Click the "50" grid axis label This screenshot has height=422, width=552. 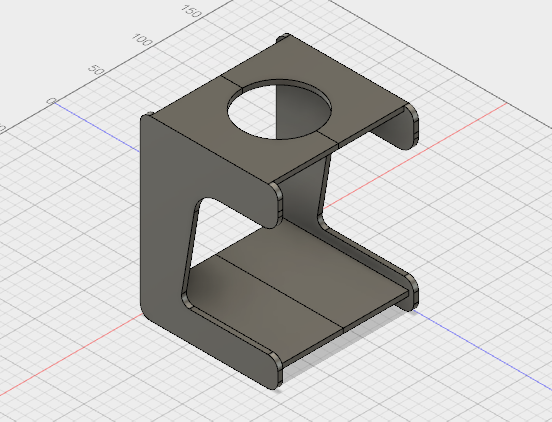coord(96,69)
